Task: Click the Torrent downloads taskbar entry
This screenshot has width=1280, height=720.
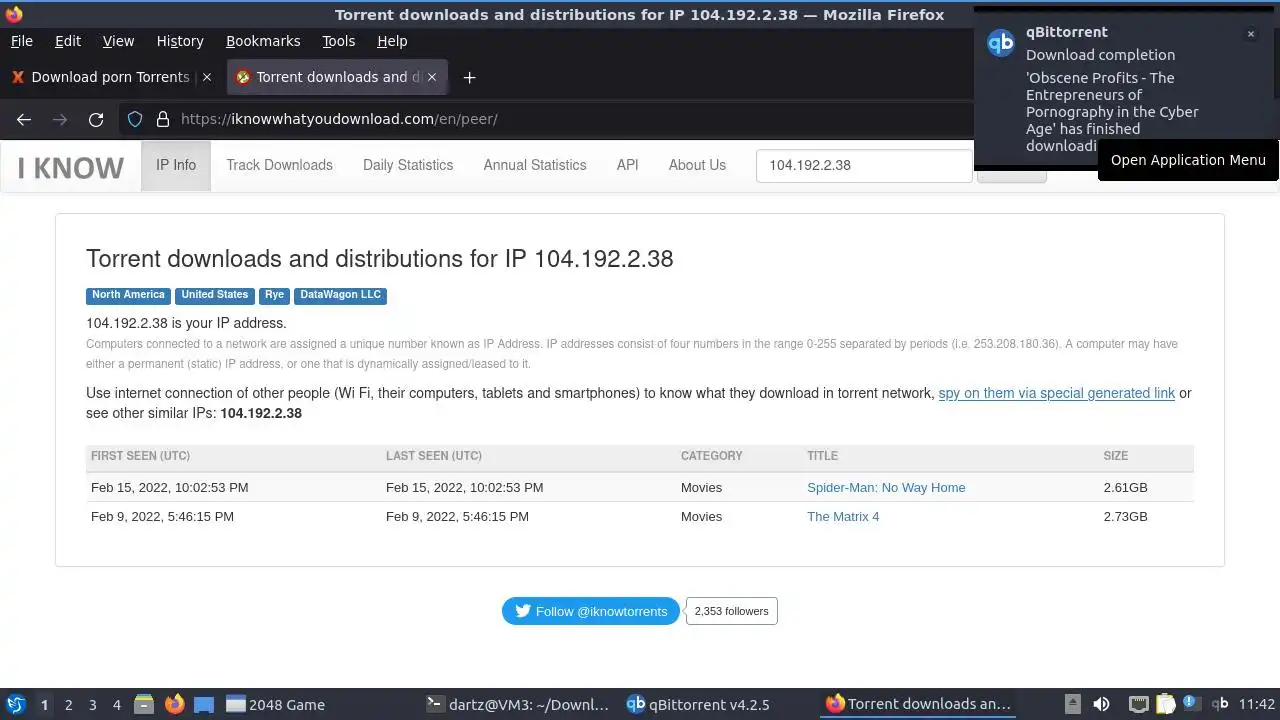Action: [918, 704]
